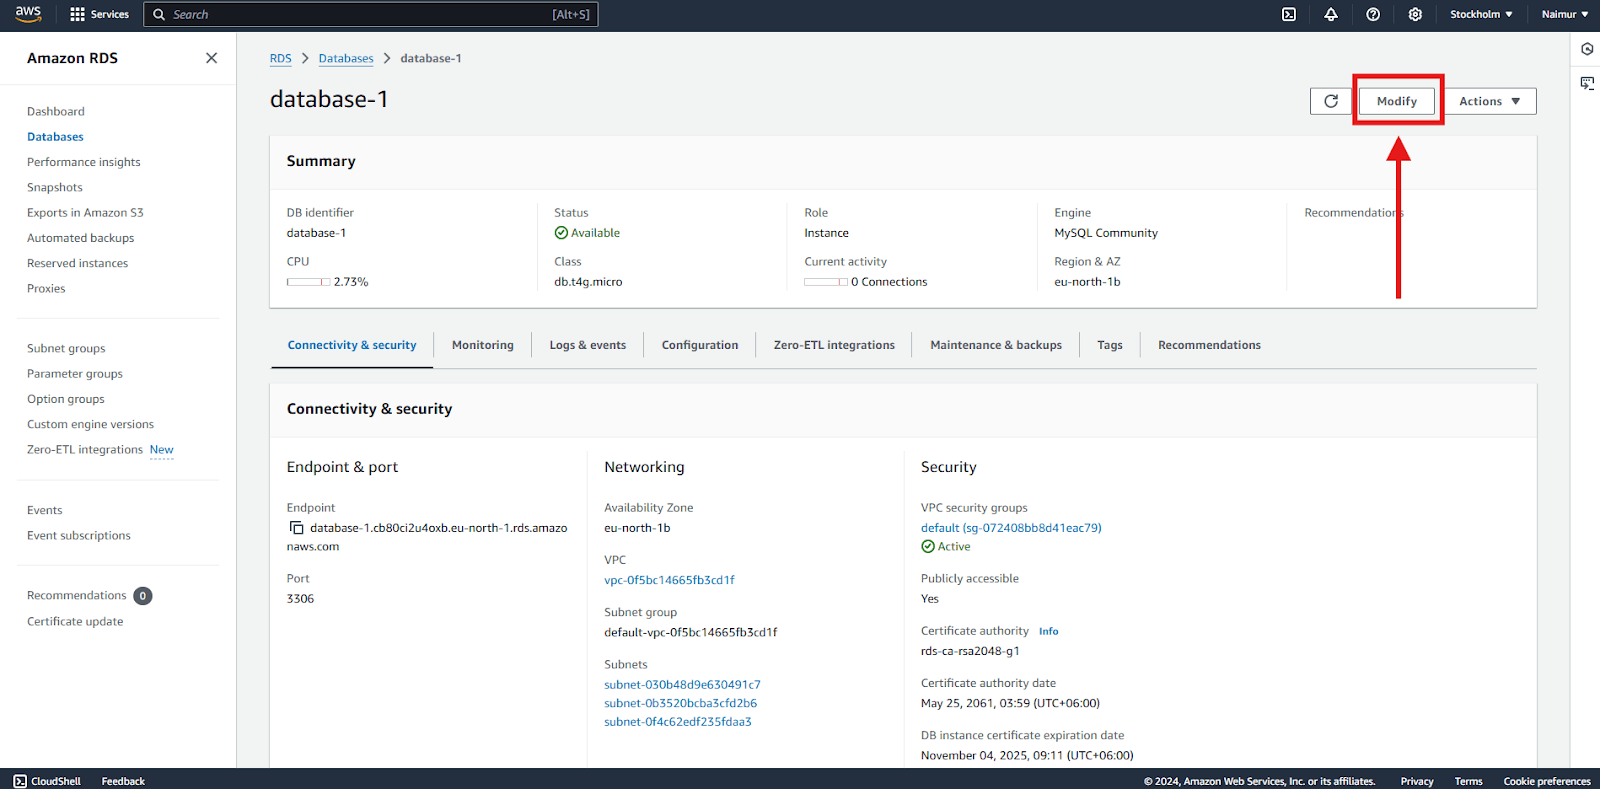This screenshot has height=789, width=1600.
Task: Open Recommendations in sidebar
Action: [77, 596]
